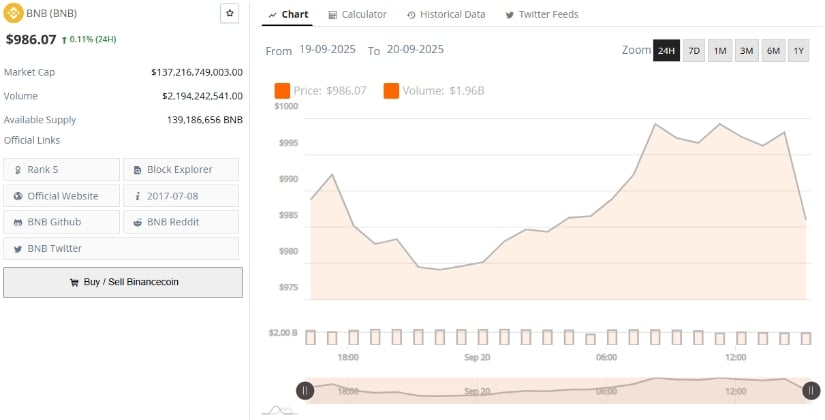The image size is (825, 420).
Task: Click the Sep 20 x-axis label on main chart
Action: [477, 357]
